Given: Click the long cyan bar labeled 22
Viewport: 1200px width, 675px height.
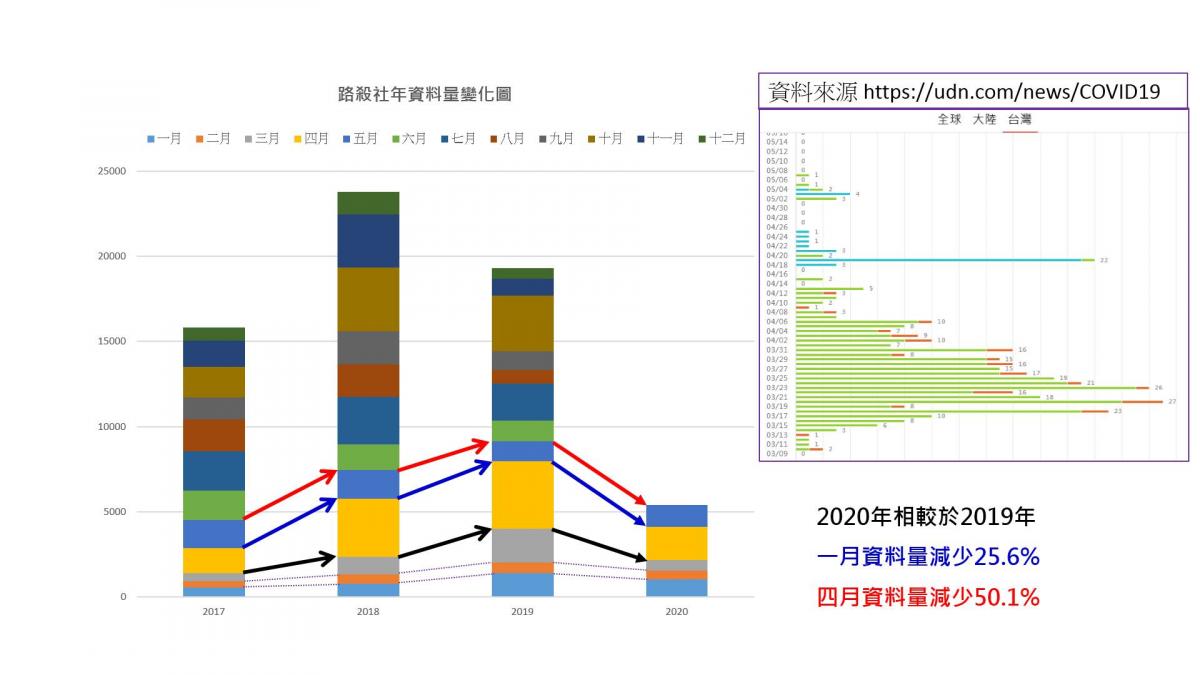Looking at the screenshot, I should (938, 260).
